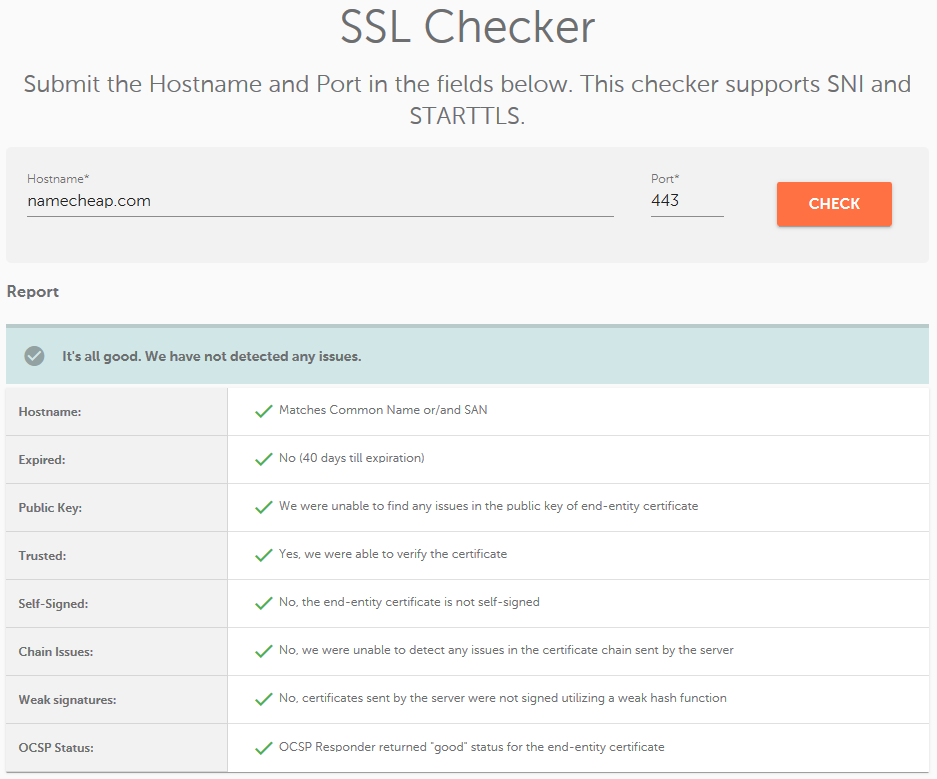
Task: Click green checkmark in the Expired row
Action: coord(264,459)
